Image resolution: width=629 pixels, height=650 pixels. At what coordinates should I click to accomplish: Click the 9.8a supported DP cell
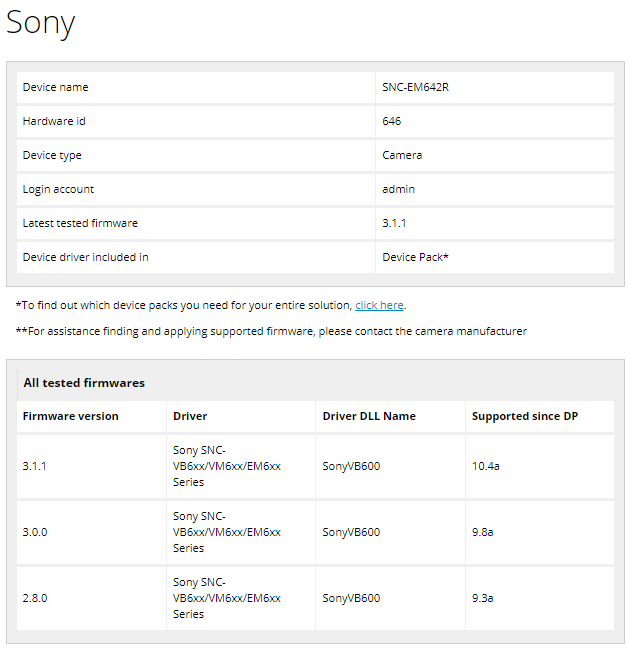[483, 532]
